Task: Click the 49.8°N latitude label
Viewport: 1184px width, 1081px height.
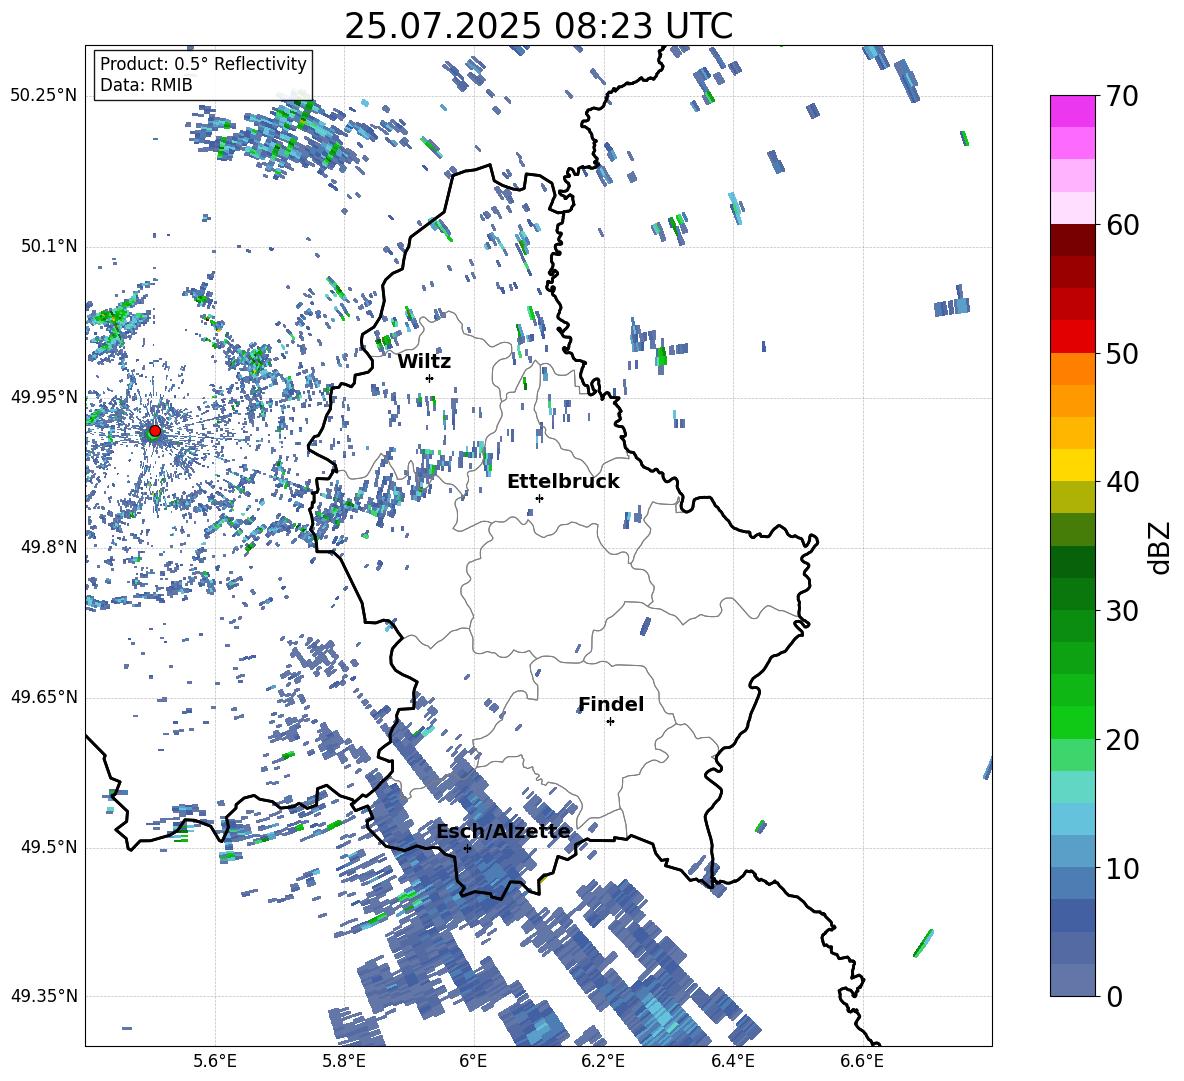Action: (48, 547)
